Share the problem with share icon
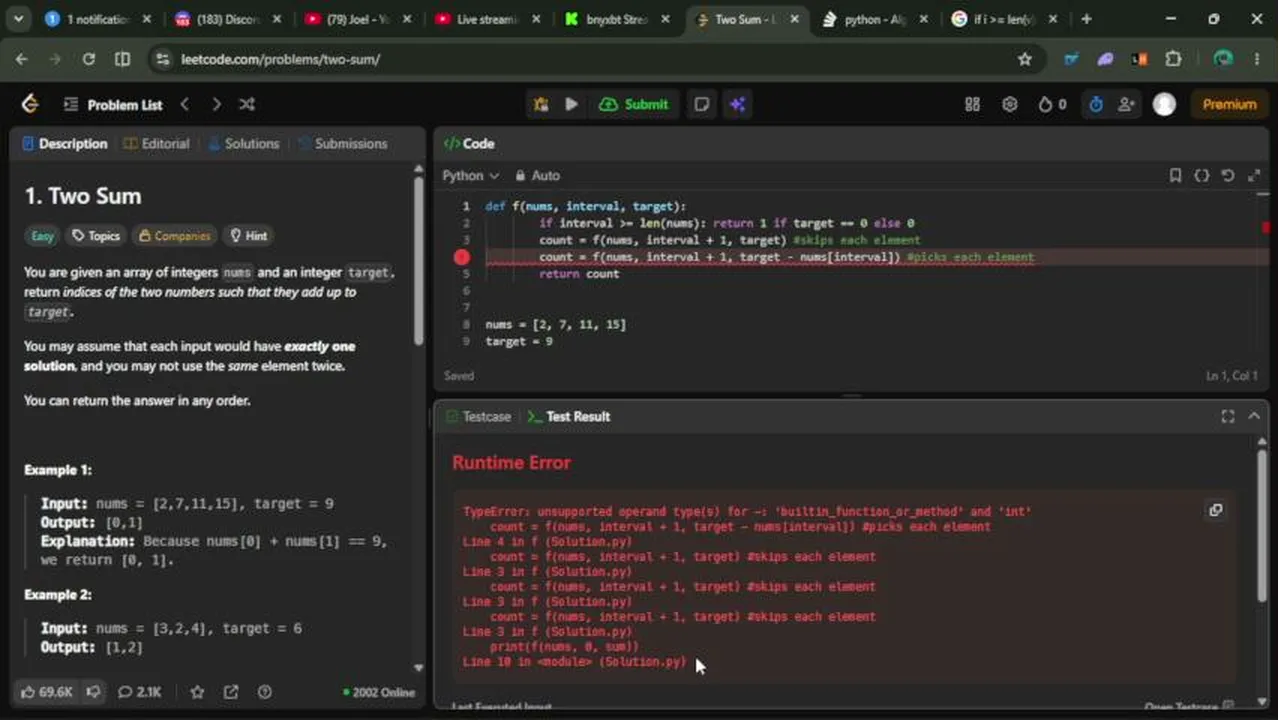Image resolution: width=1278 pixels, height=720 pixels. tap(231, 691)
